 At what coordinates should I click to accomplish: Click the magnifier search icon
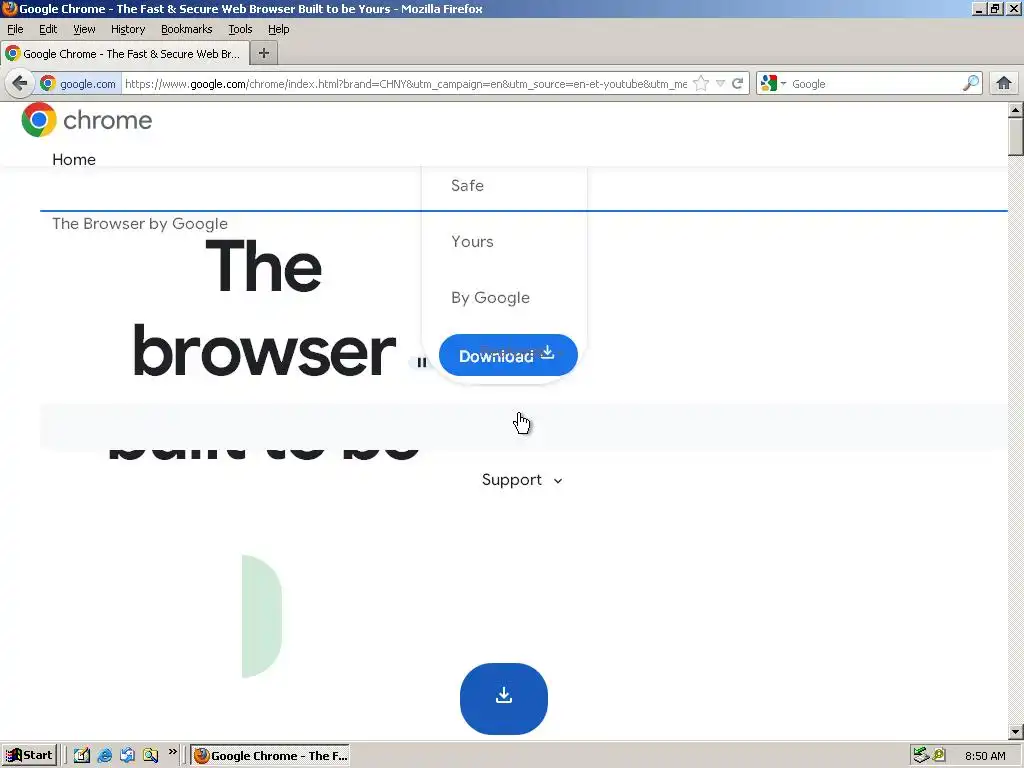(x=971, y=84)
